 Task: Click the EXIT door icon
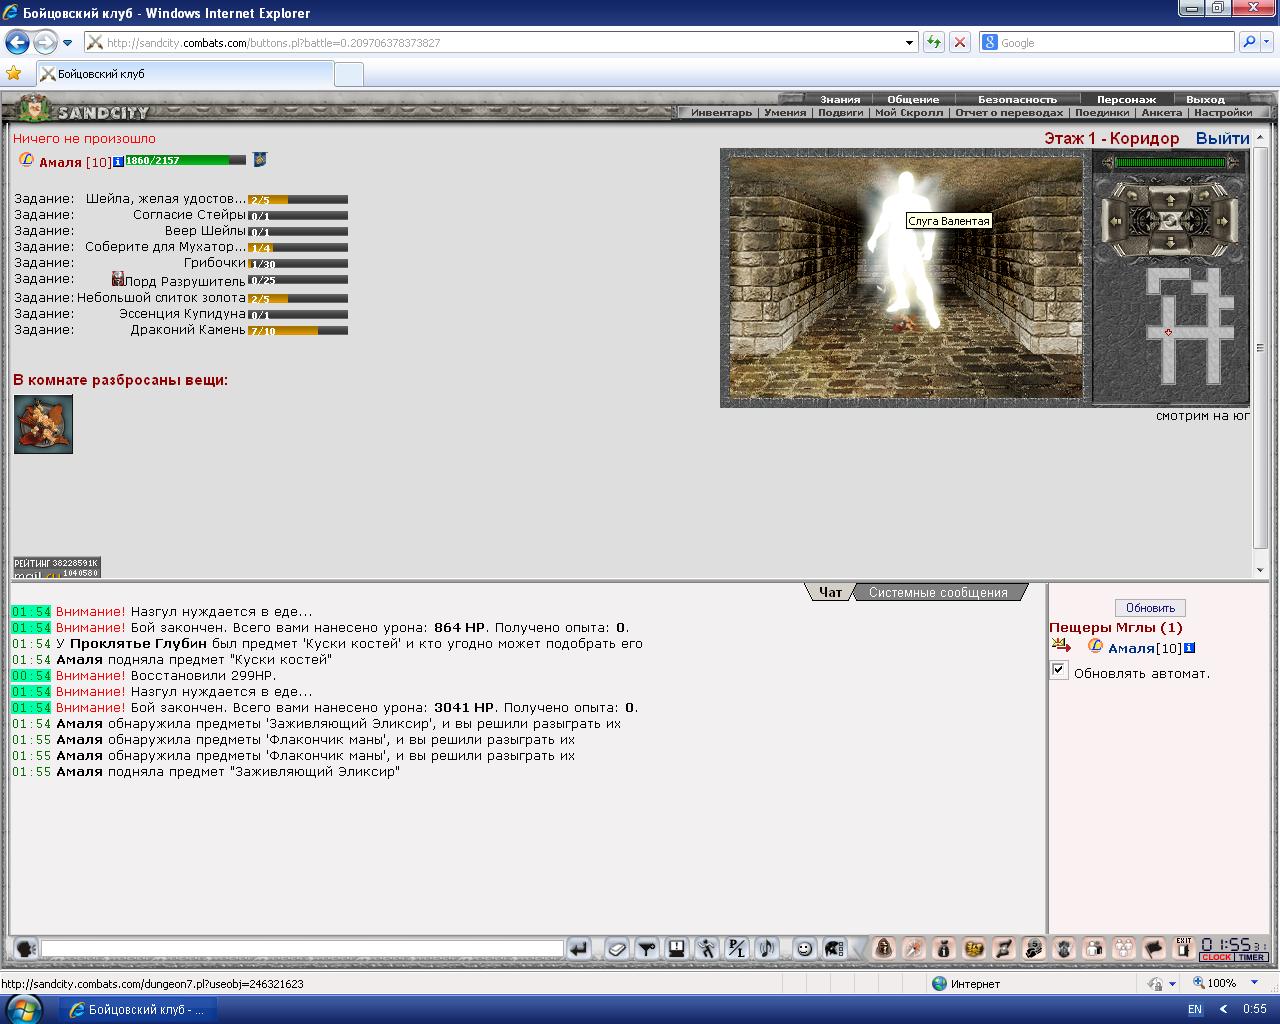point(1184,948)
